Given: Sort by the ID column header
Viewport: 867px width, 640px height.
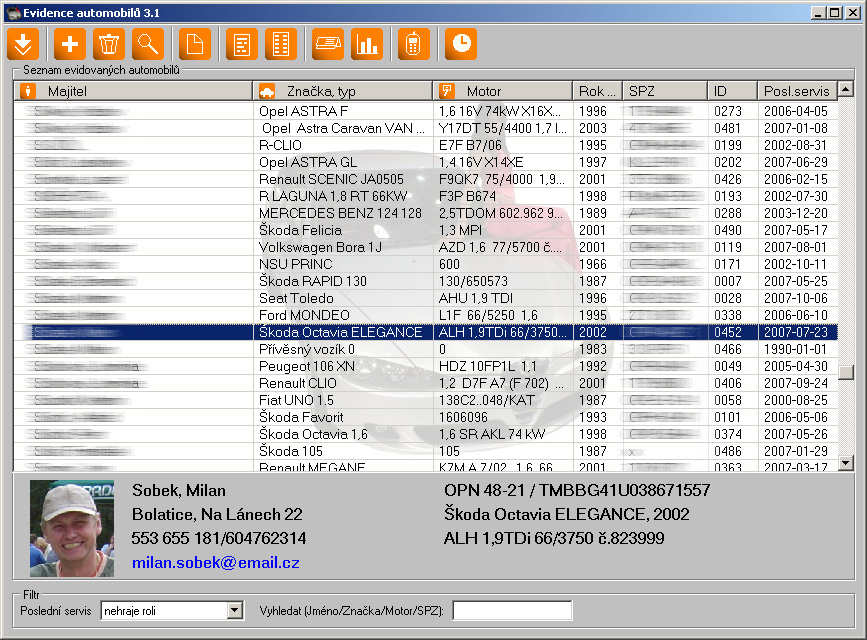Looking at the screenshot, I should pos(732,91).
